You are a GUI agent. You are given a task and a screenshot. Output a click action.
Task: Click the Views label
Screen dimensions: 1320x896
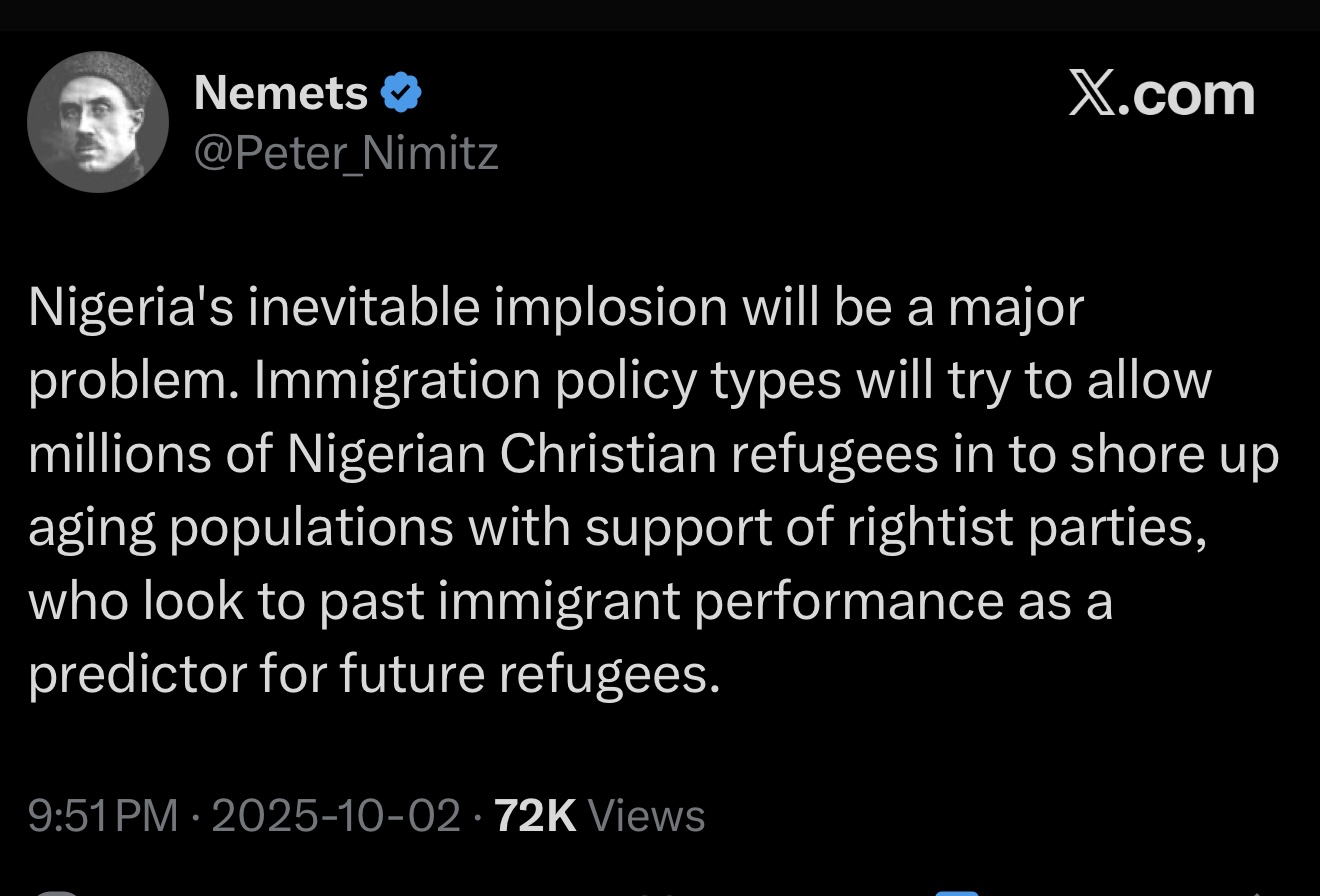click(x=647, y=816)
